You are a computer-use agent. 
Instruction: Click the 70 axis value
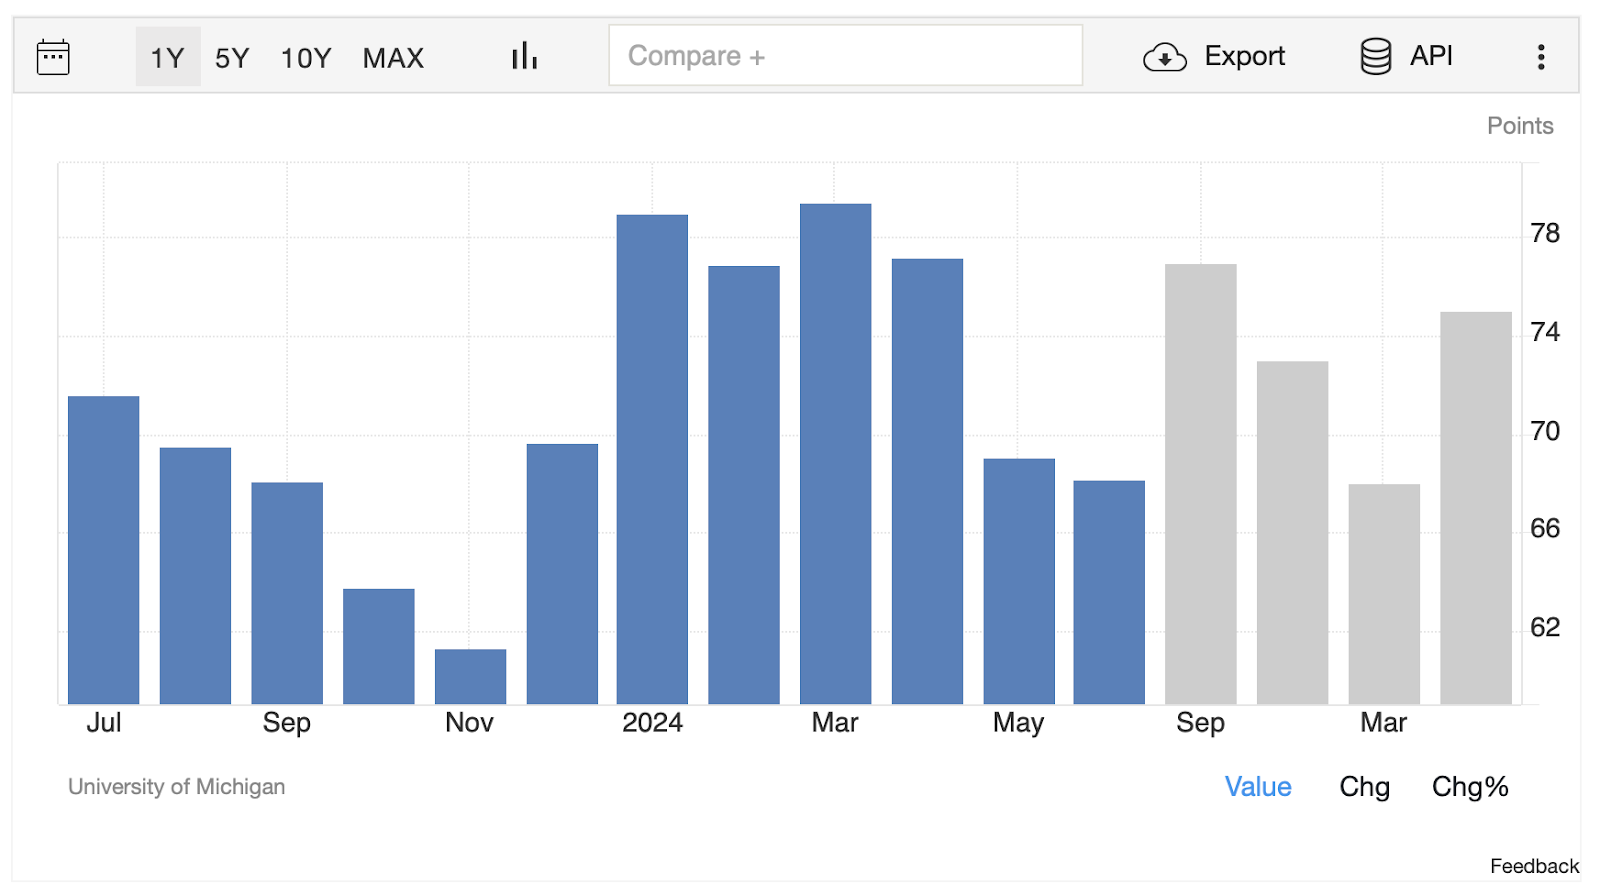click(x=1545, y=431)
